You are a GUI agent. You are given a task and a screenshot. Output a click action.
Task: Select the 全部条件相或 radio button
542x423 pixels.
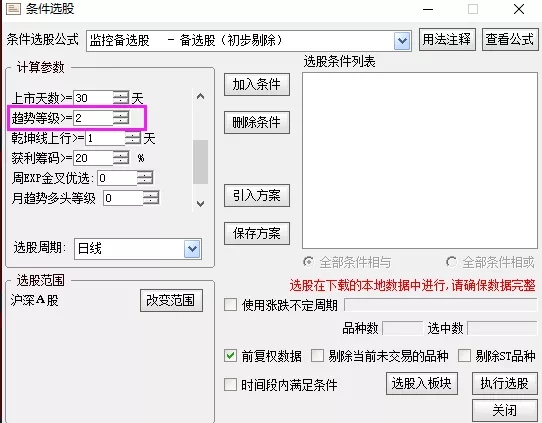[x=451, y=262]
